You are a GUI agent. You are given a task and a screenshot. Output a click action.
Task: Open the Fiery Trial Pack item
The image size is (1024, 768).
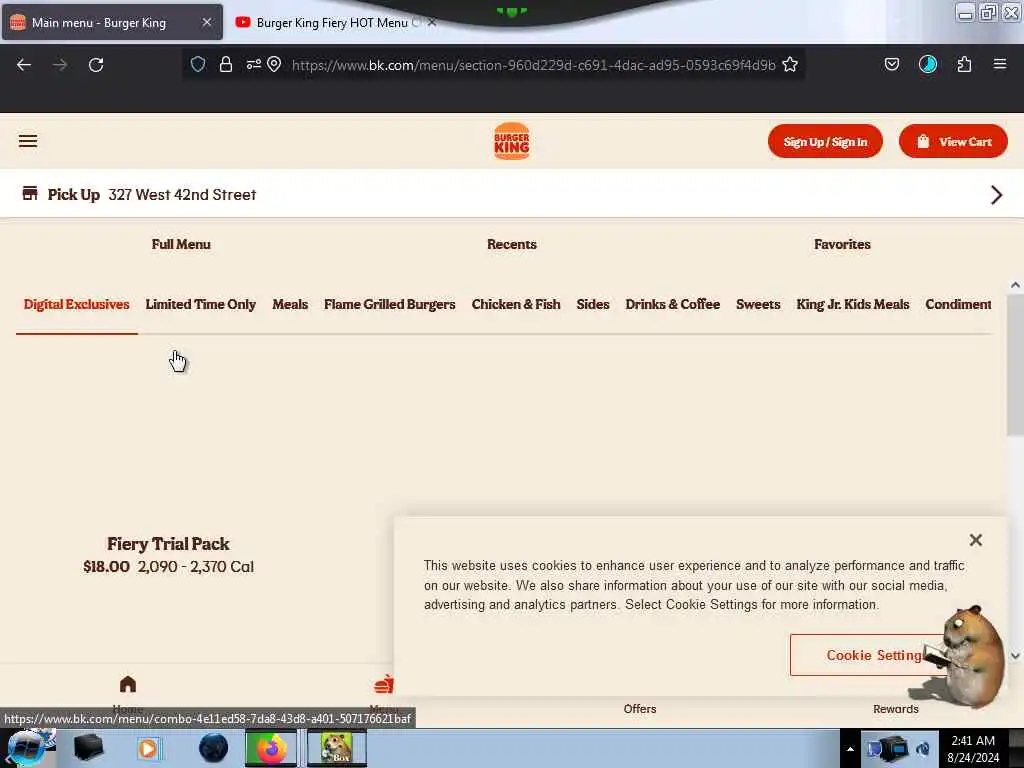[x=168, y=544]
